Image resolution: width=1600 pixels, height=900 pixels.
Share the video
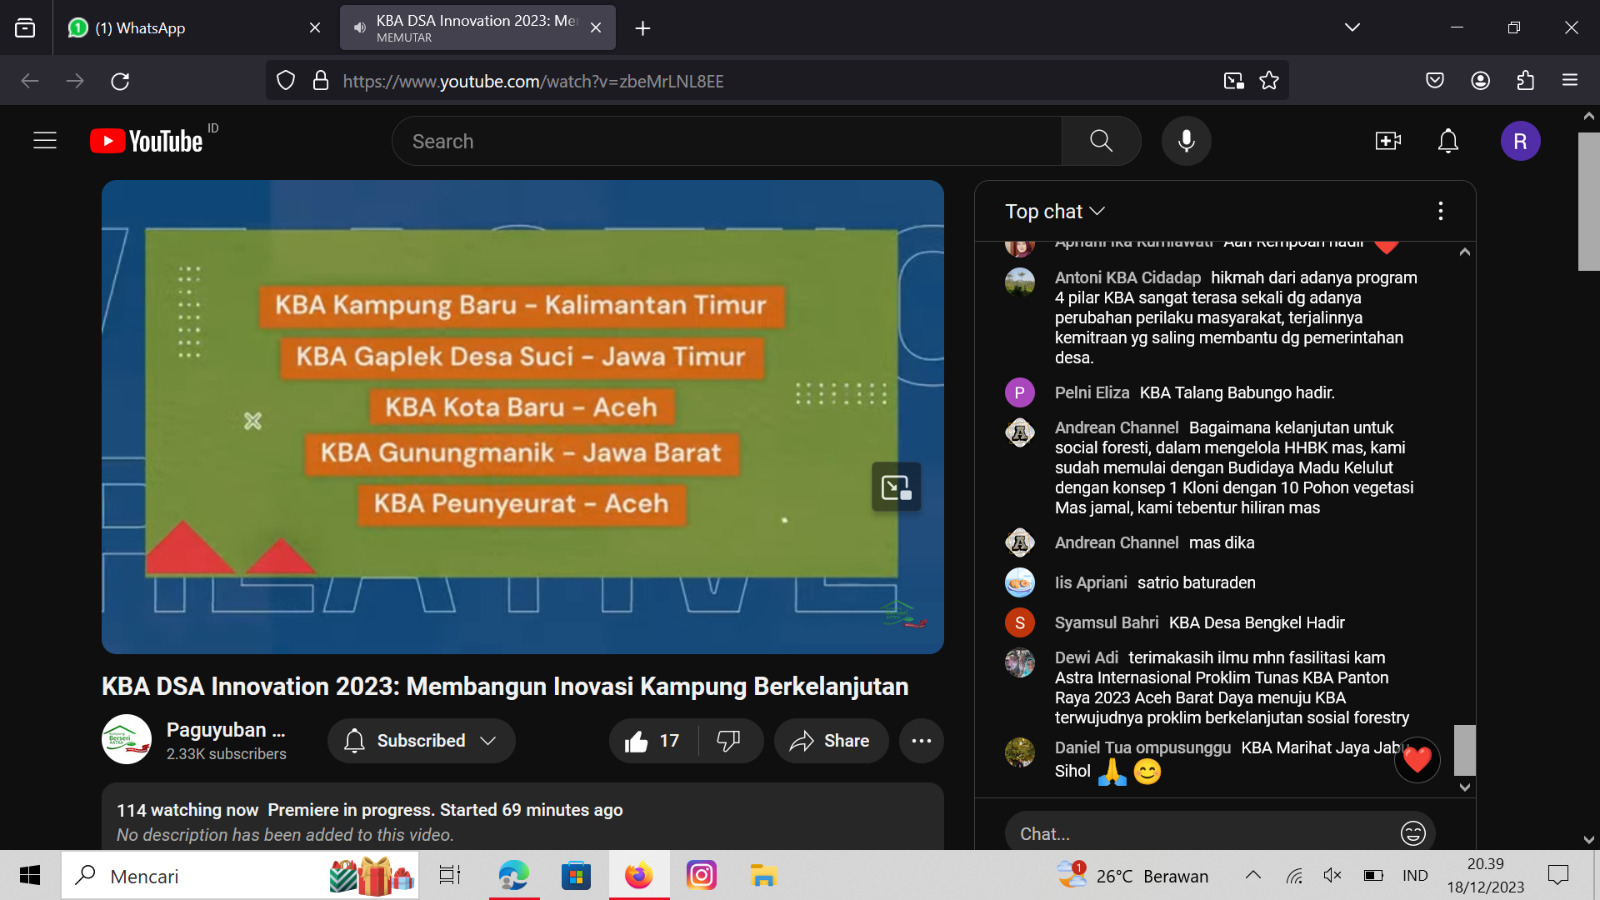[830, 741]
